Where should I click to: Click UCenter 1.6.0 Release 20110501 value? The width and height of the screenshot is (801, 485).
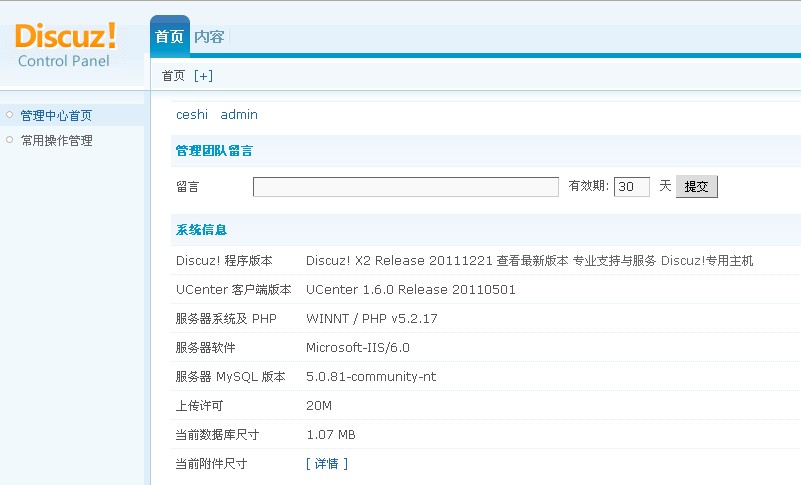click(x=411, y=290)
